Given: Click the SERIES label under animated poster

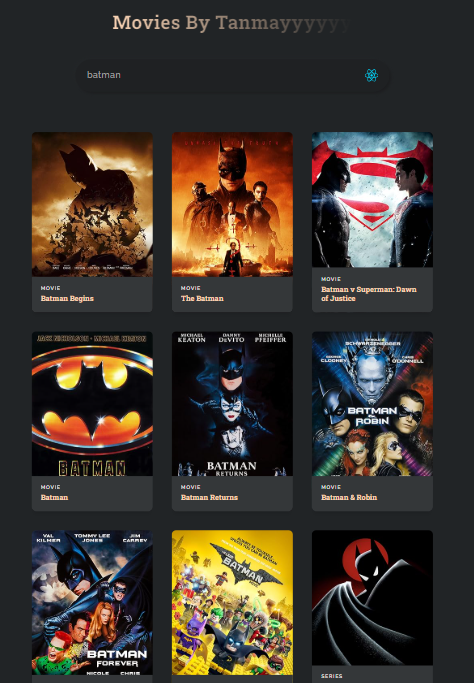Looking at the screenshot, I should pos(332,676).
